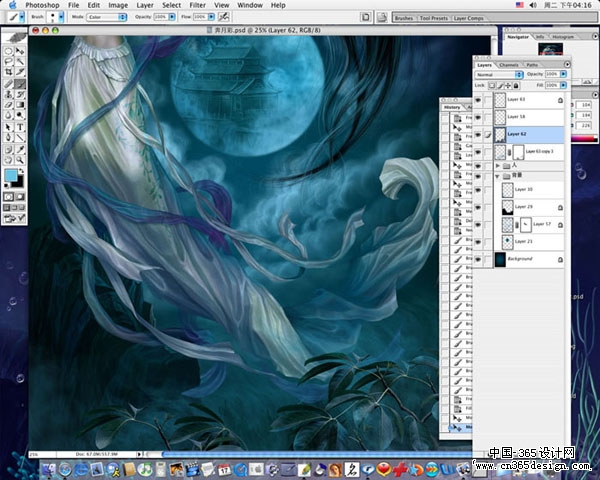Screen dimensions: 600x480
Task: Open the Flow slider arrow in options bar
Action: click(x=211, y=17)
